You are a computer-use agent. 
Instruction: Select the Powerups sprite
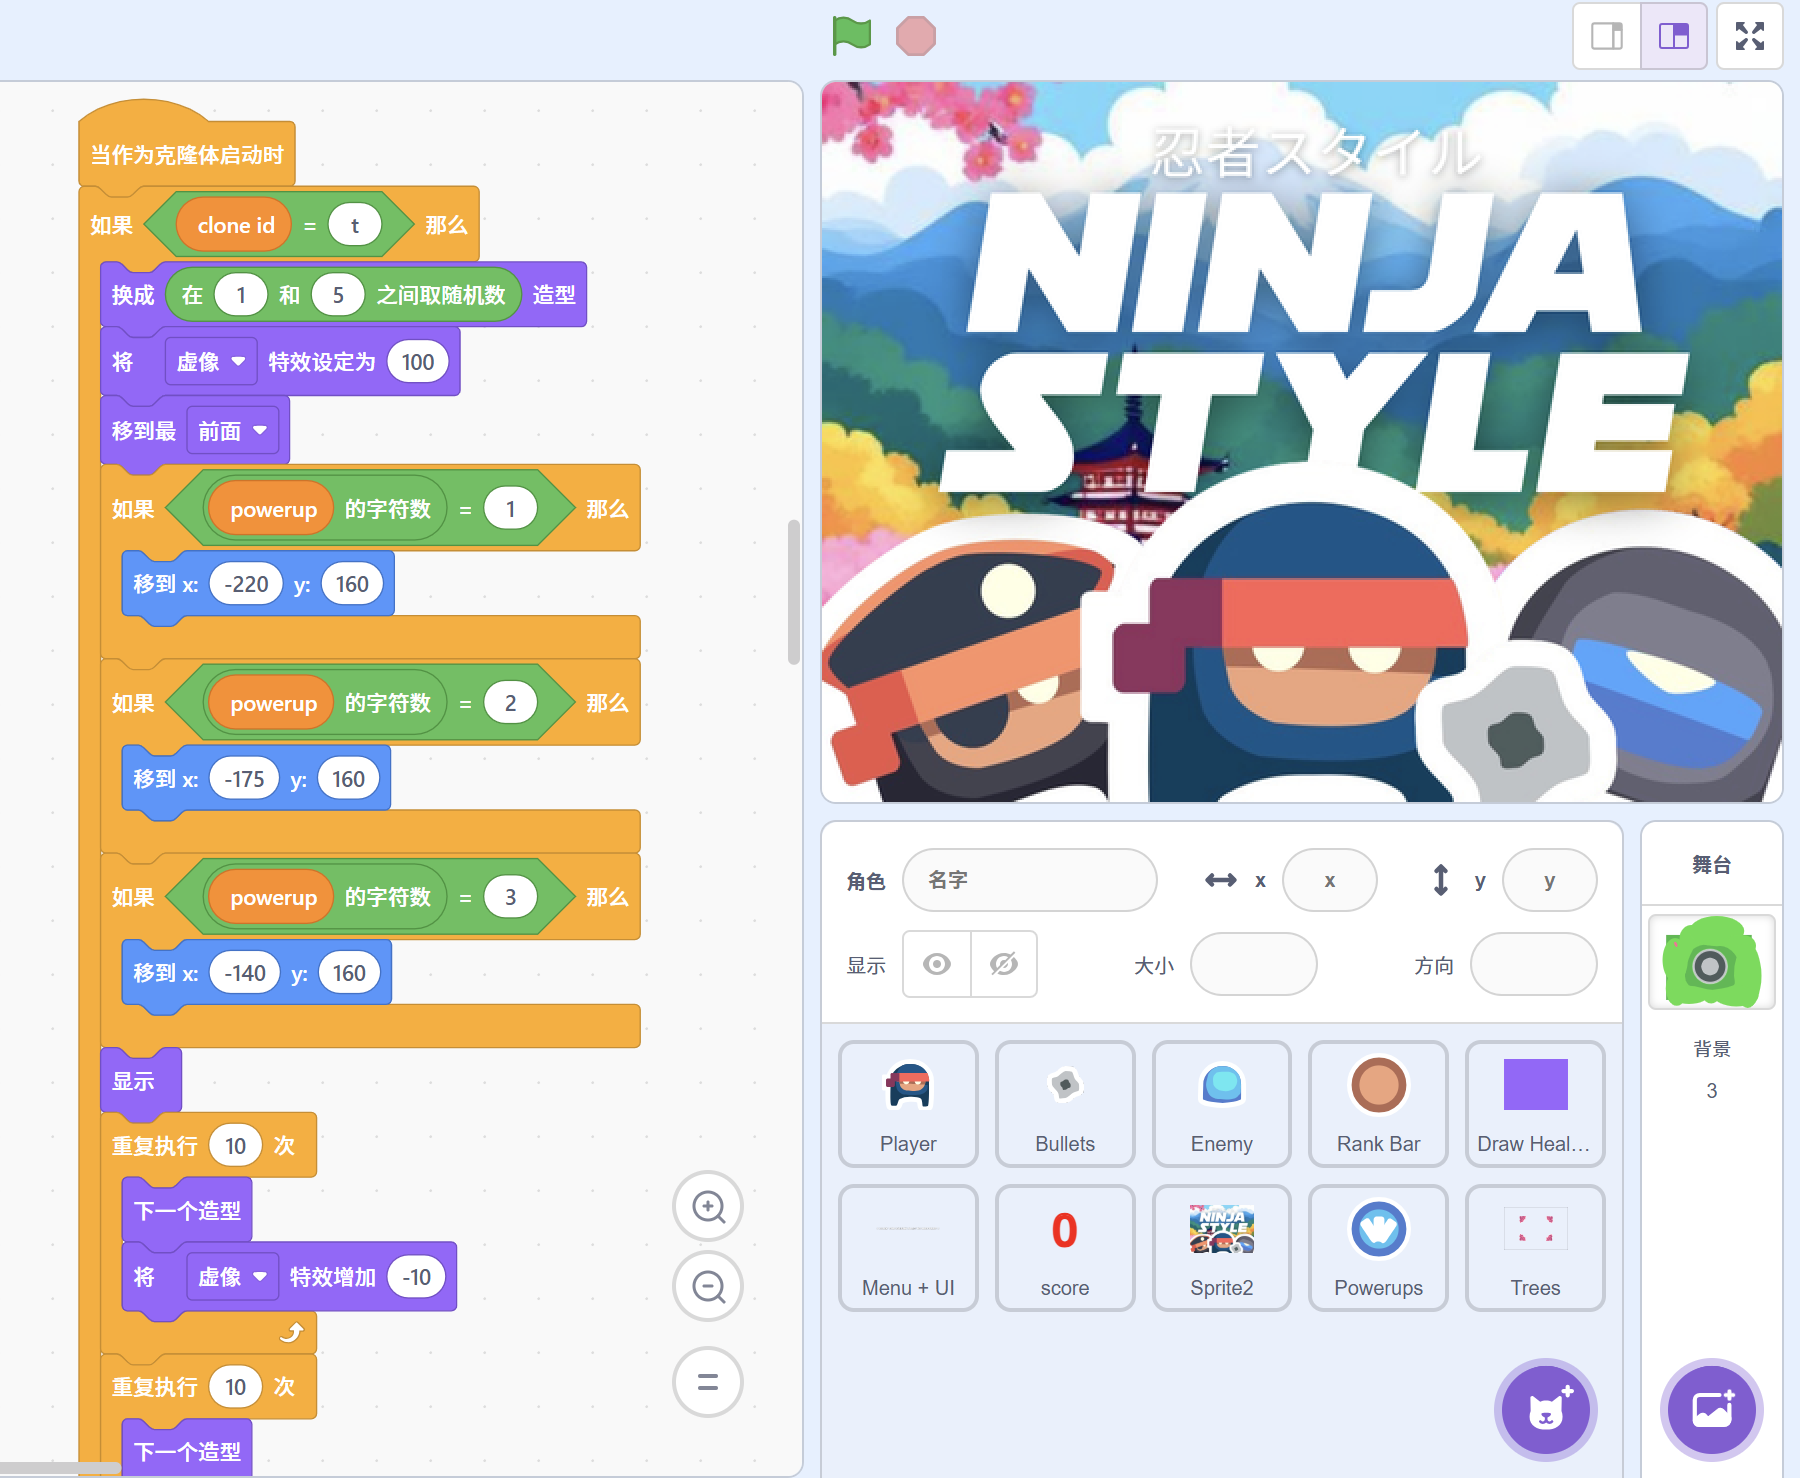[x=1379, y=1248]
